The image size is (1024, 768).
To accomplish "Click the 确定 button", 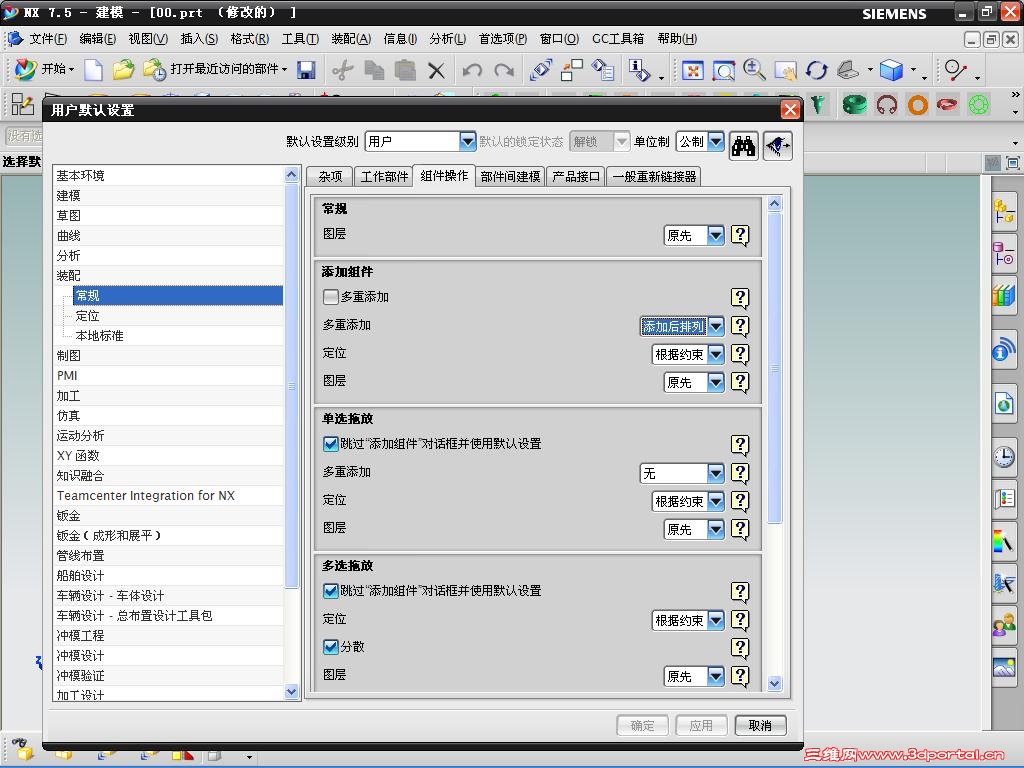I will [643, 726].
